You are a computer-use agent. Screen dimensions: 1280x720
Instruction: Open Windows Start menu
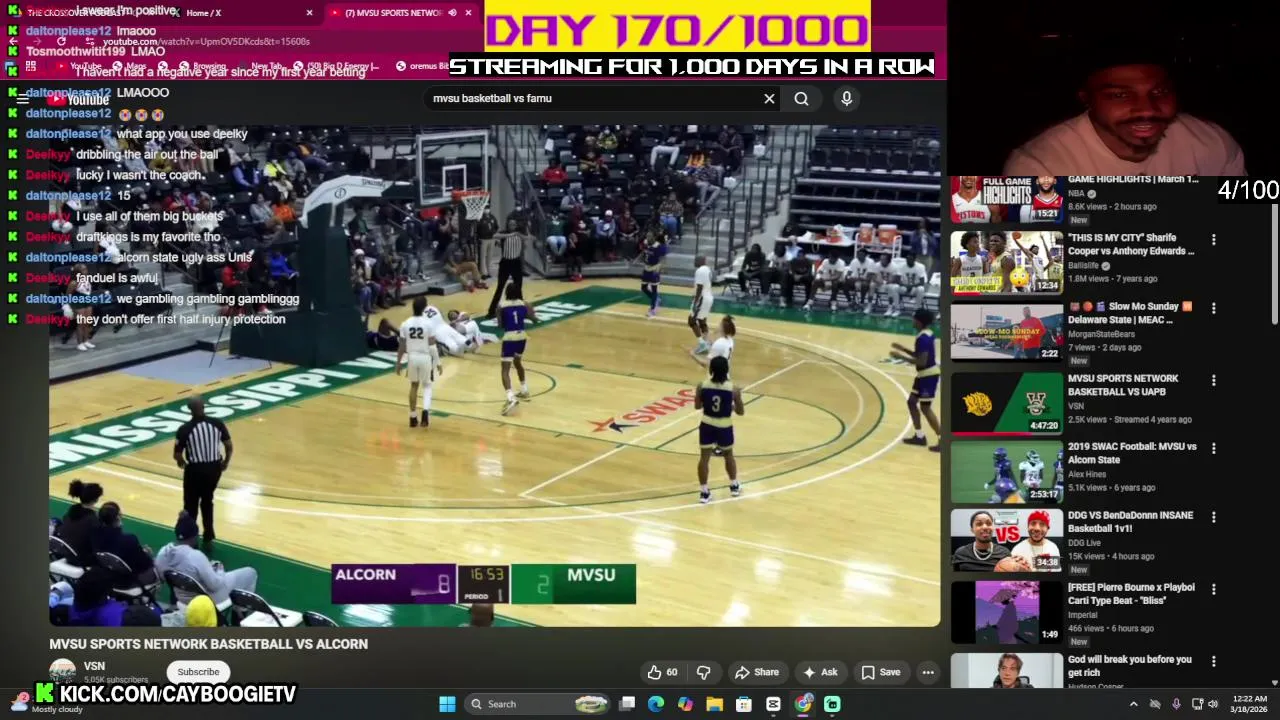447,704
